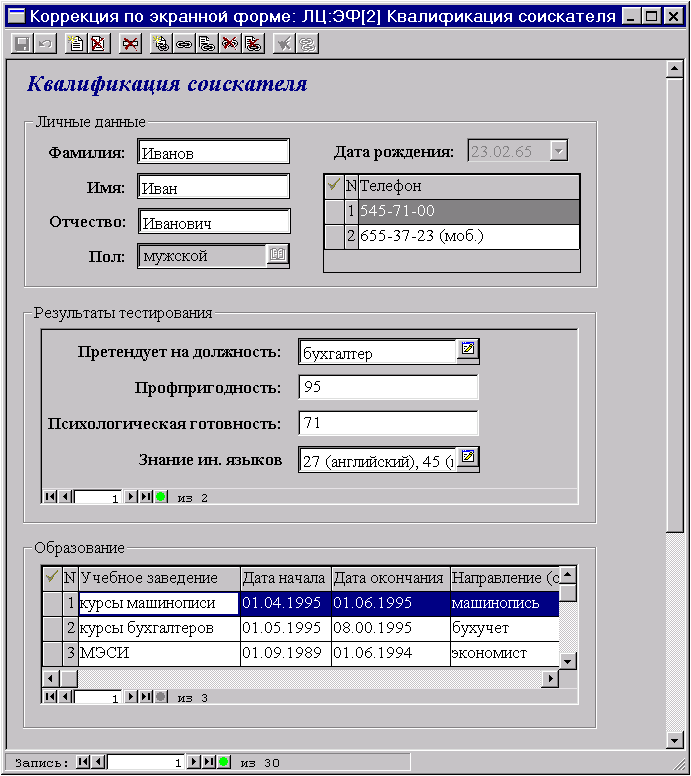Click the Фамилия field with Иванов

(214, 151)
